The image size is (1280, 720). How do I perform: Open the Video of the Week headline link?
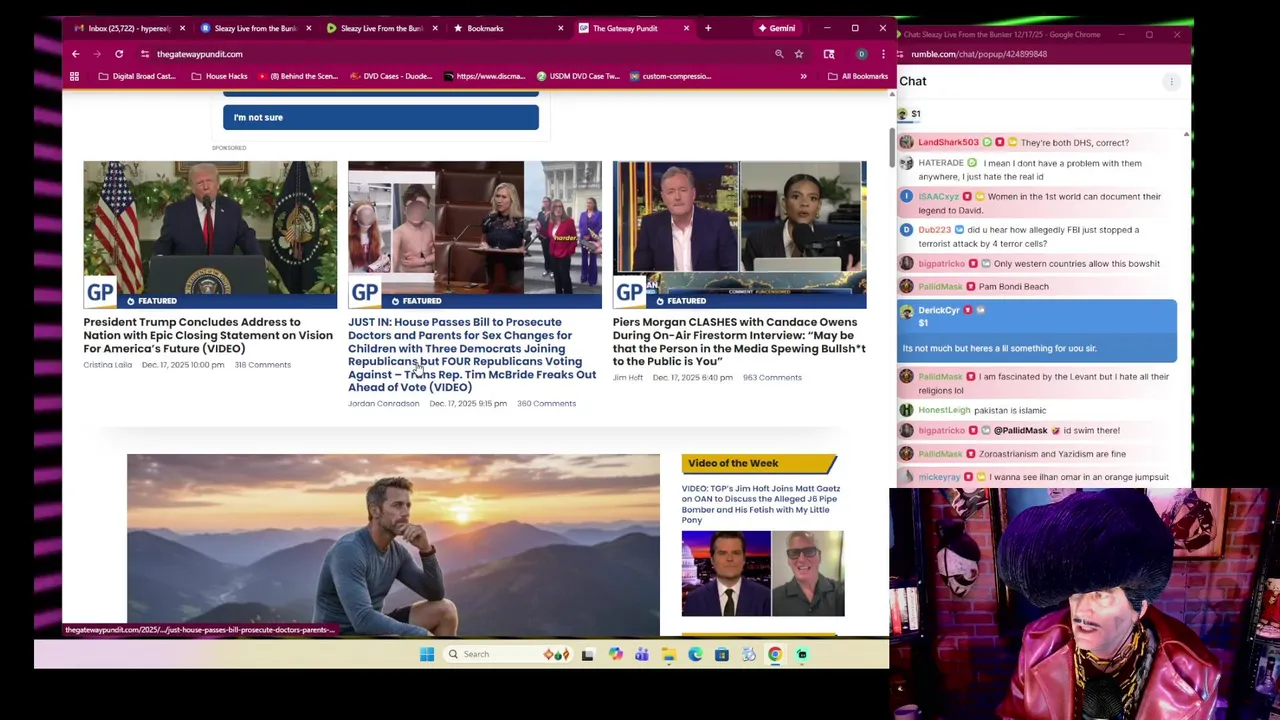coord(761,504)
